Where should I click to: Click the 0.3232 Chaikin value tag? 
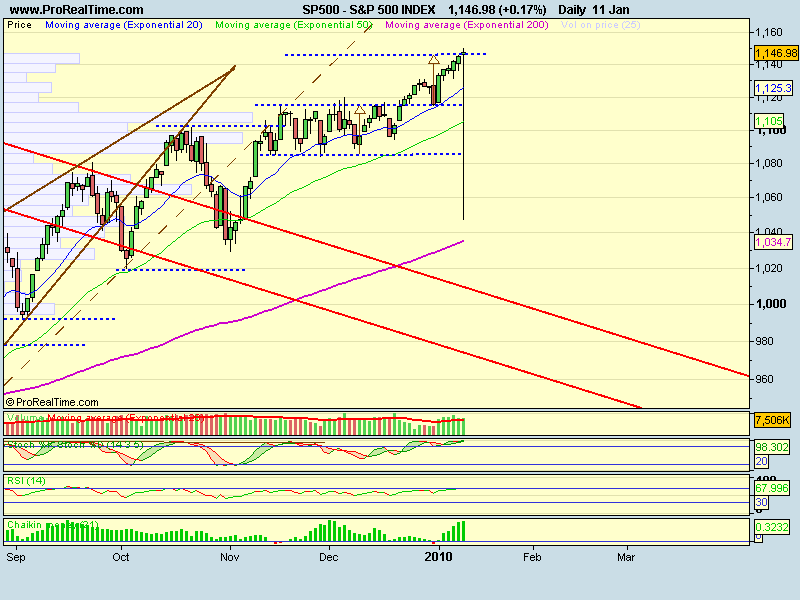pyautogui.click(x=772, y=527)
